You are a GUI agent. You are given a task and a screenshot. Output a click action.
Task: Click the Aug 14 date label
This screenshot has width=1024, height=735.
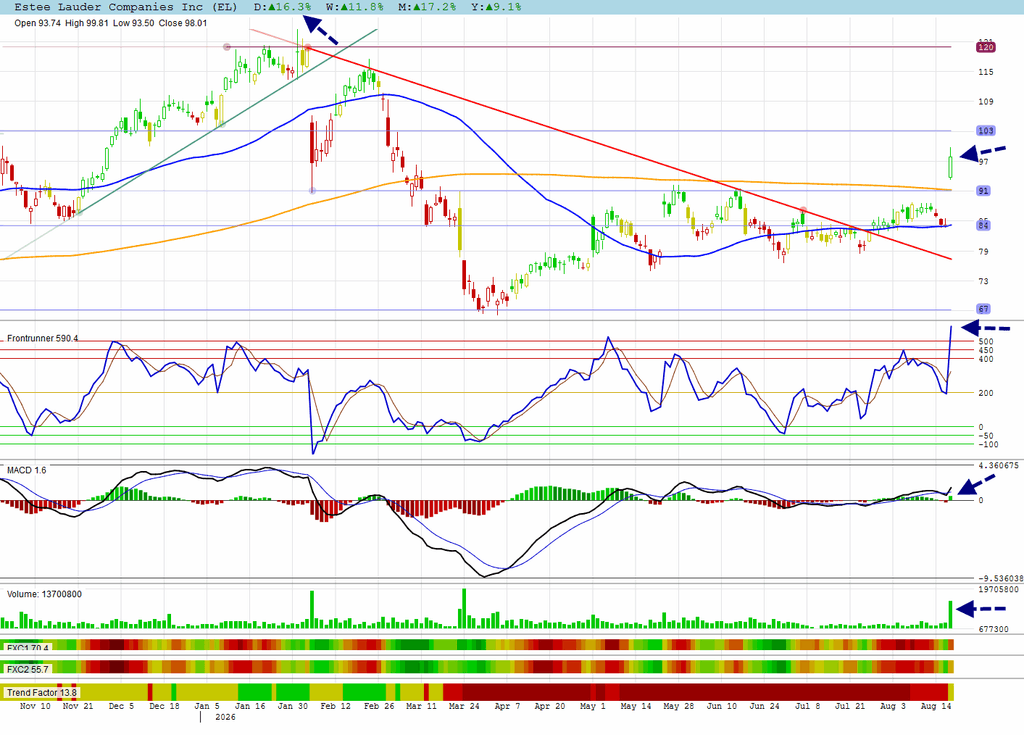coord(936,706)
